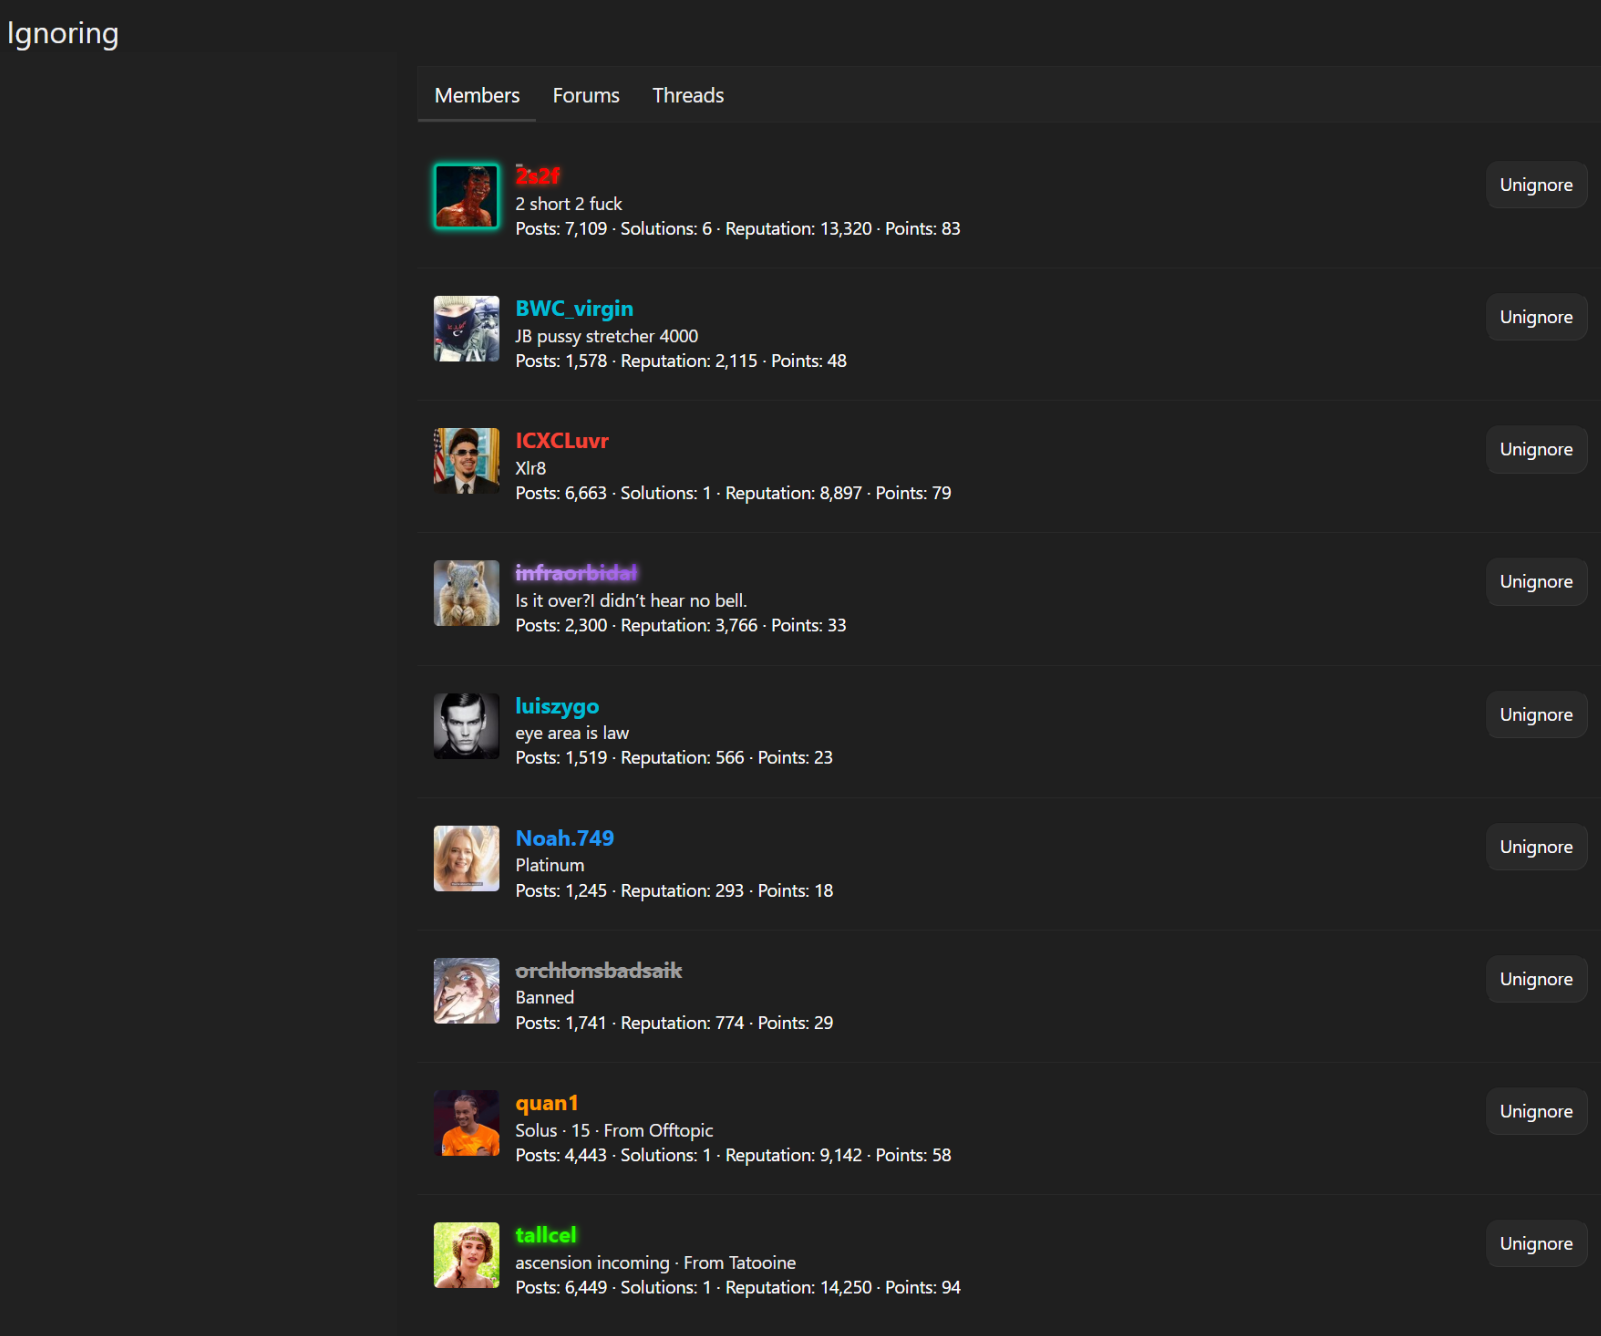Open infraorbidal's profile link
The height and width of the screenshot is (1336, 1601).
click(576, 573)
